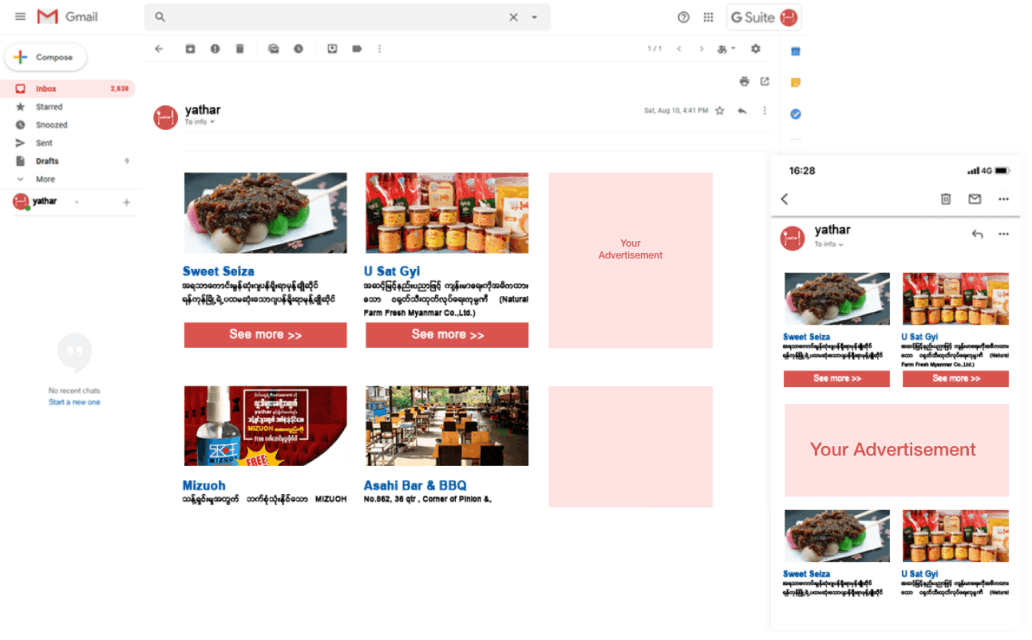Image resolution: width=1032 pixels, height=640 pixels.
Task: Snooze this email with the clock icon
Action: [298, 49]
